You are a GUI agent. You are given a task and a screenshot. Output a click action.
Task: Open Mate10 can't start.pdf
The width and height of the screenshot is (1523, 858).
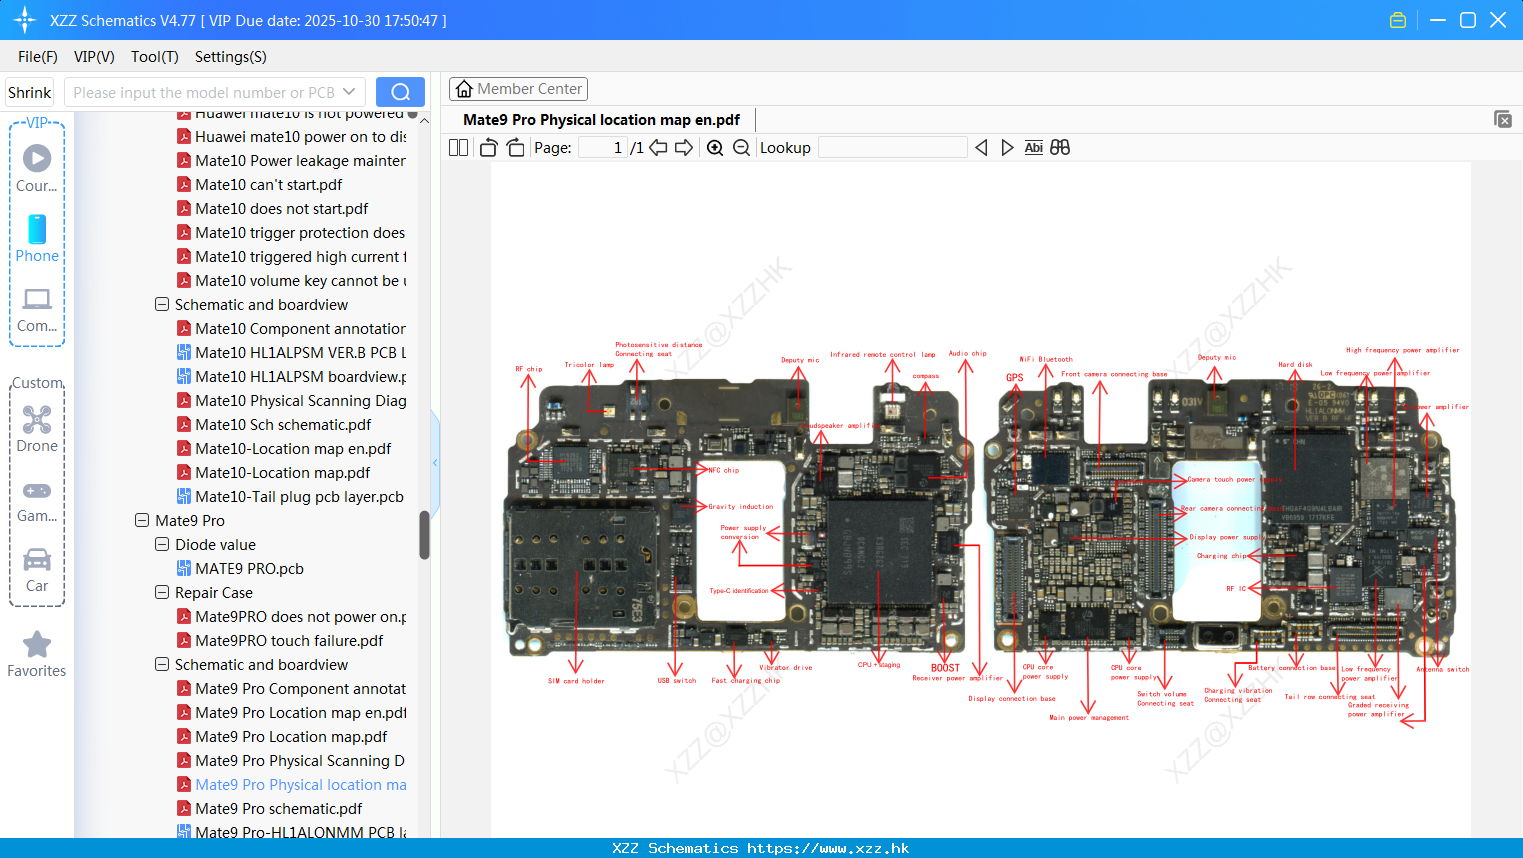click(259, 184)
